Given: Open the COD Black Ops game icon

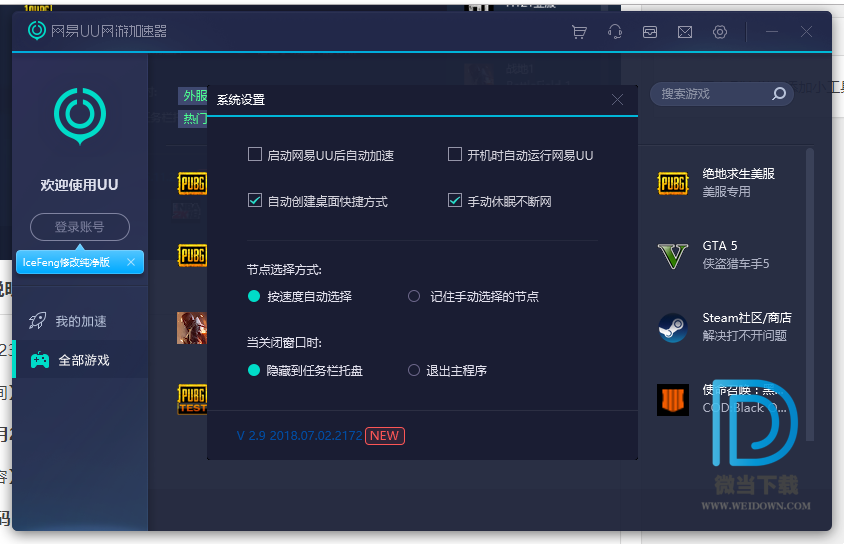Looking at the screenshot, I should pos(673,399).
